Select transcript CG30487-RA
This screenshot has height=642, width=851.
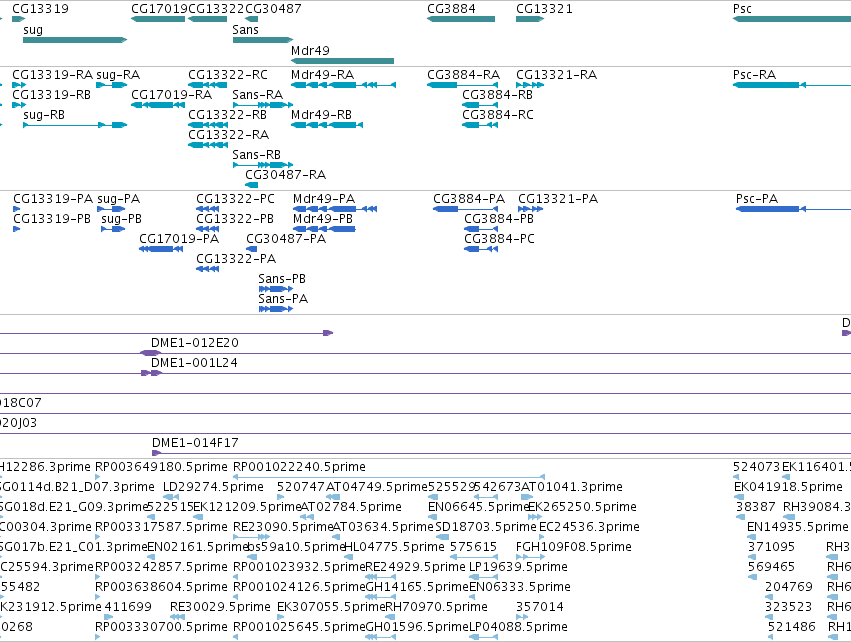[x=251, y=185]
